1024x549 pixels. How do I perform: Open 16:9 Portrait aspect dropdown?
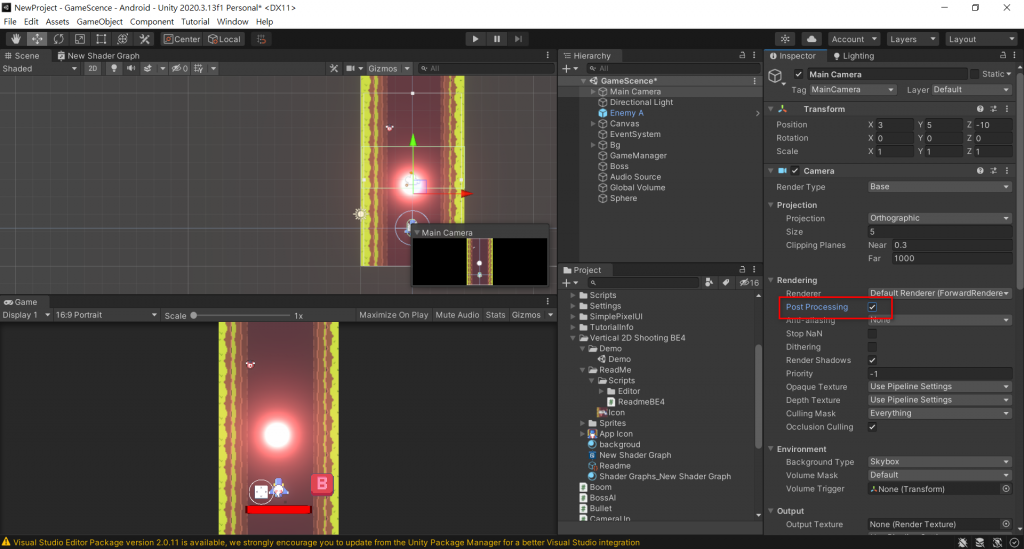[106, 315]
